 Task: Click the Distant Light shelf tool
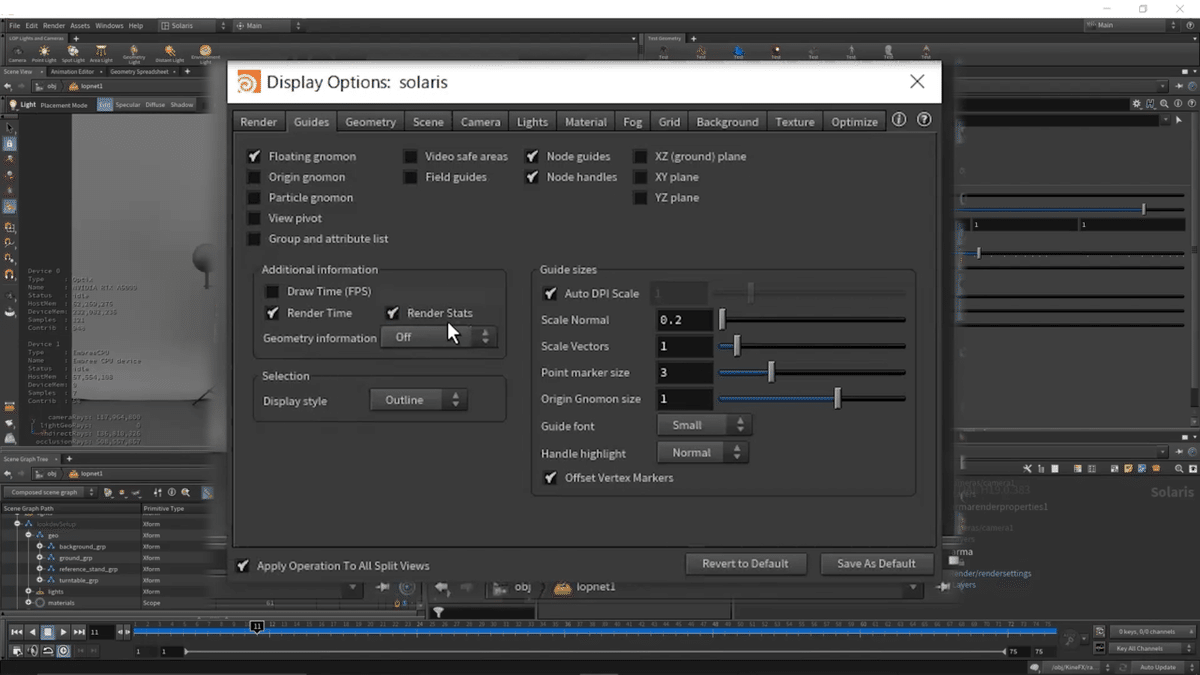click(170, 52)
